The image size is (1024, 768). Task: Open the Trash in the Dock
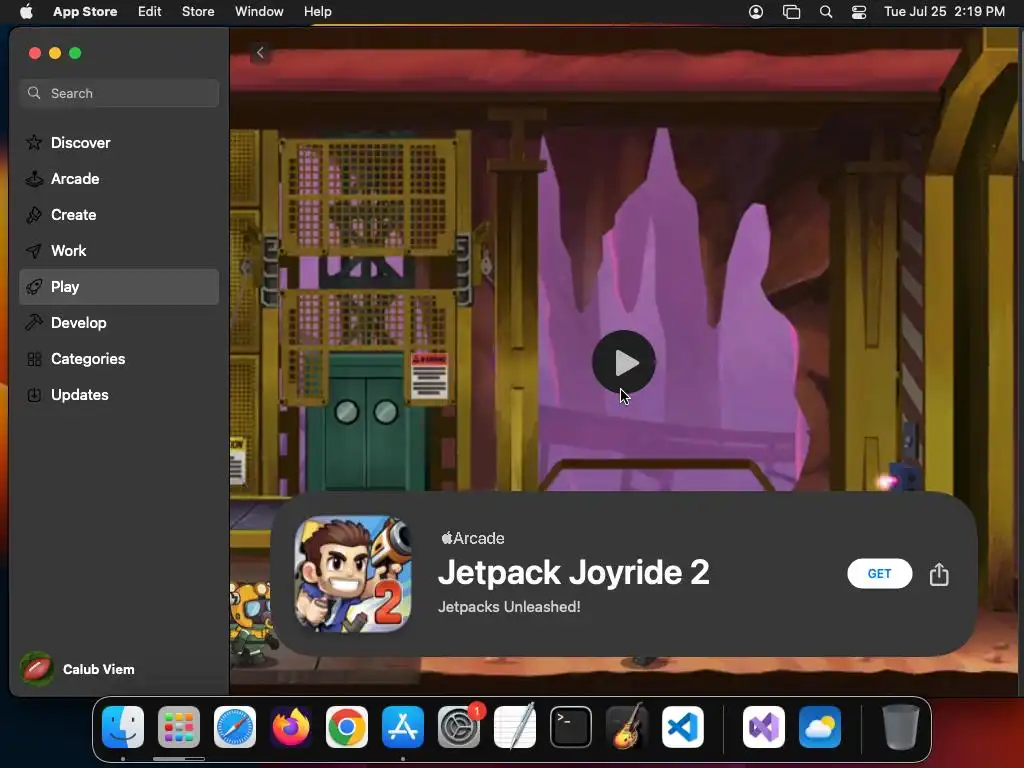[901, 727]
